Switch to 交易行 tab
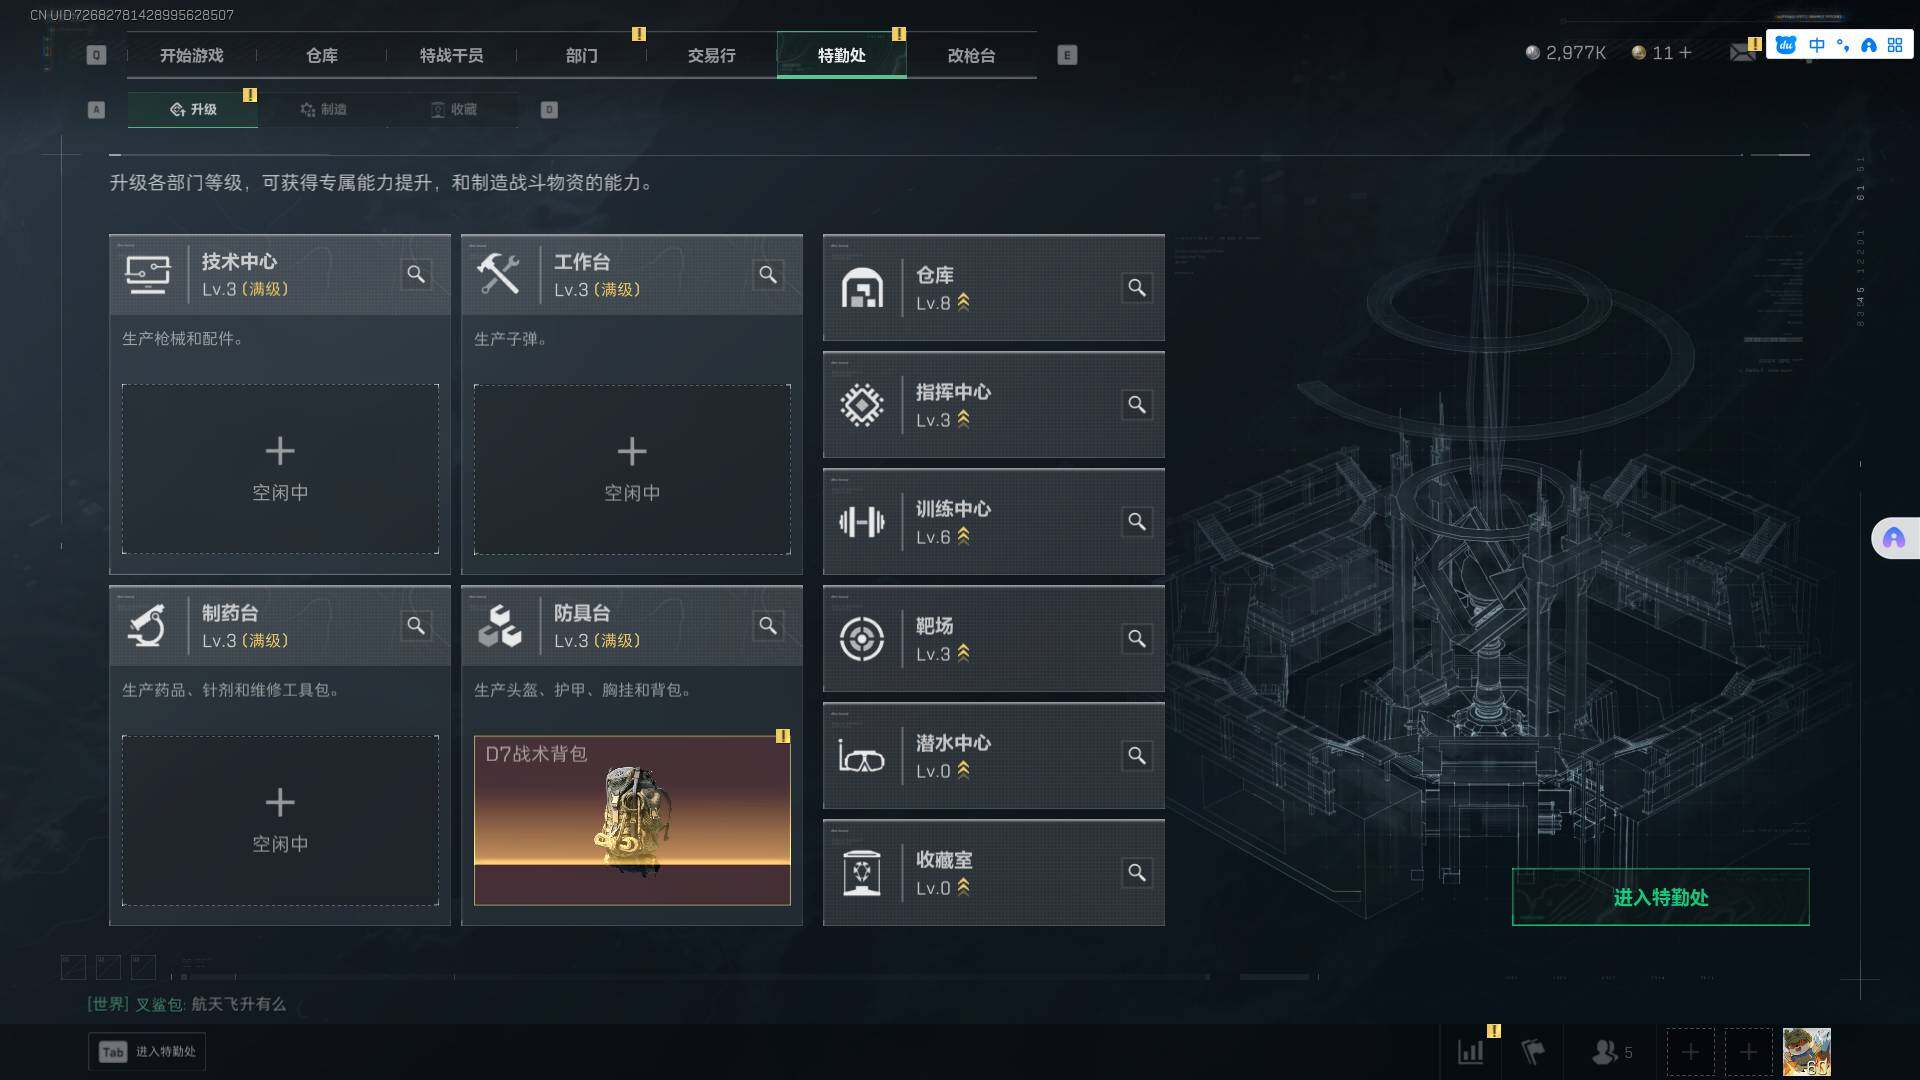The height and width of the screenshot is (1080, 1920). pos(712,55)
